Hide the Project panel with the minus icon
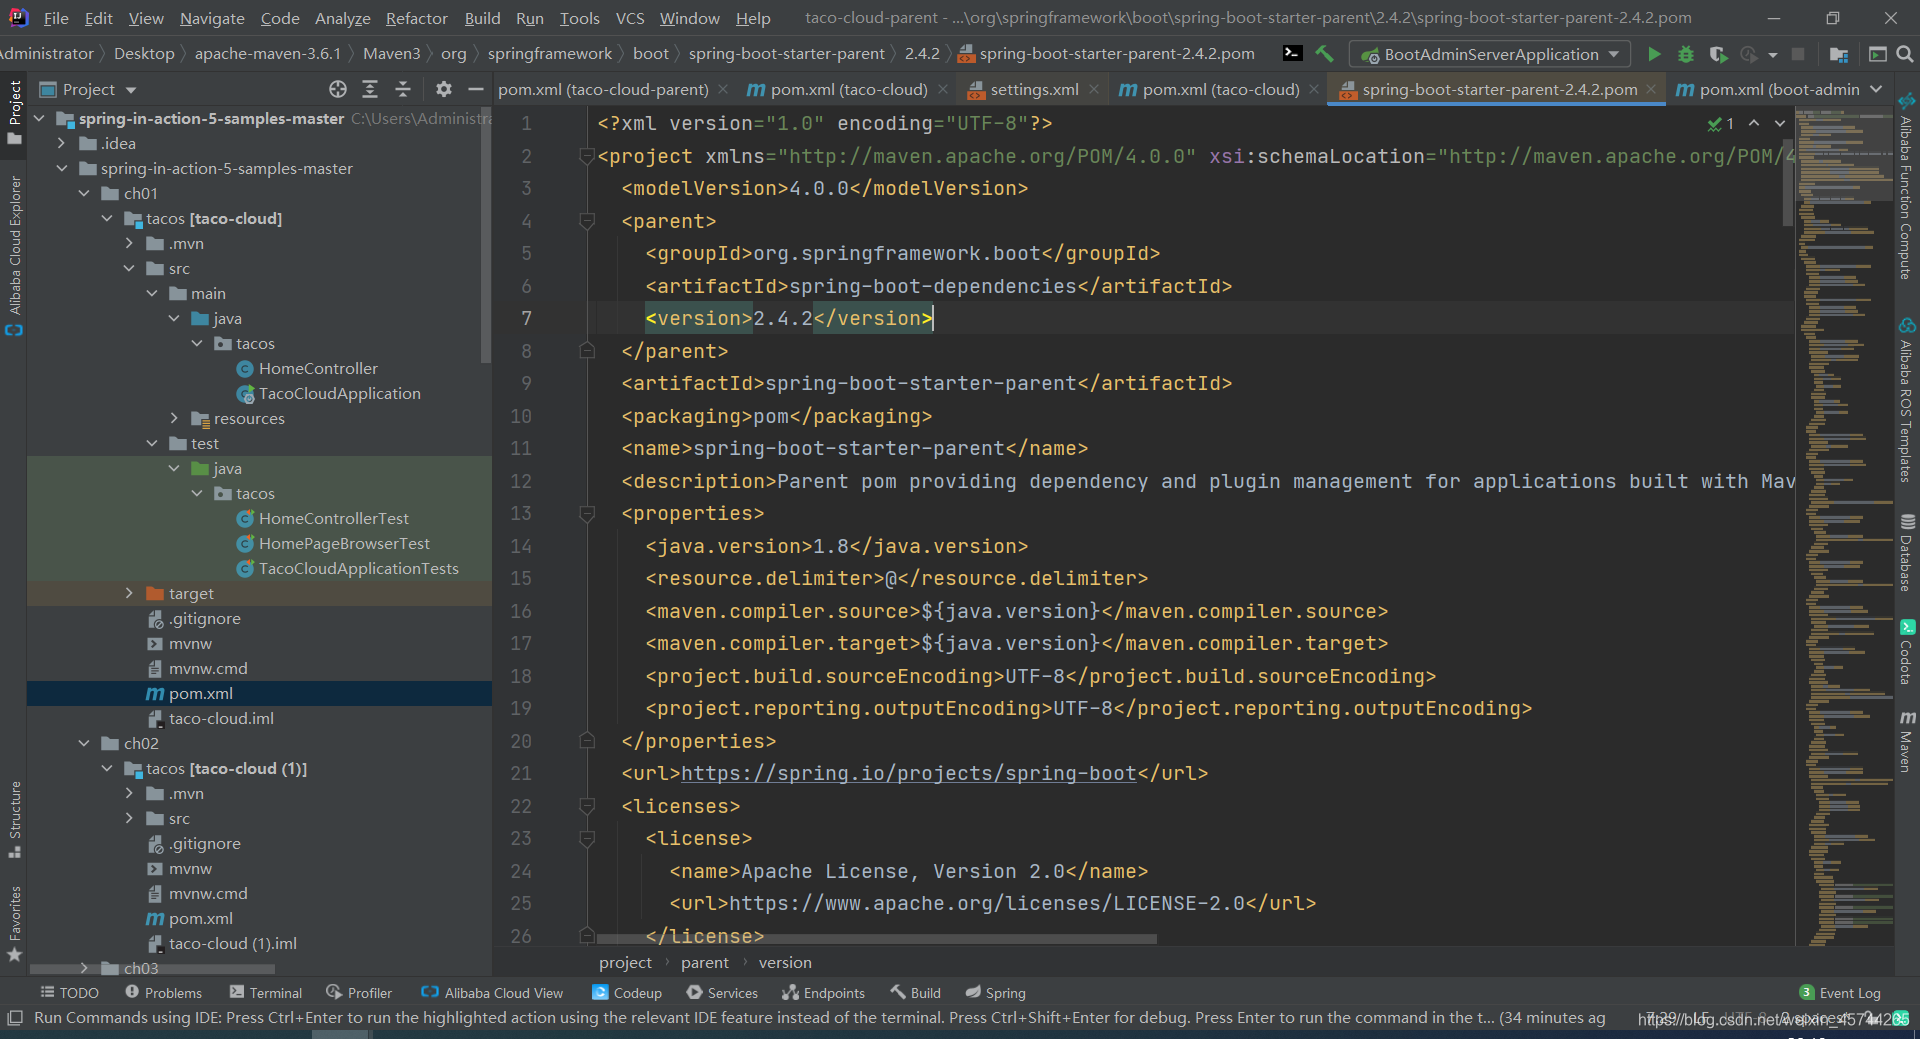The width and height of the screenshot is (1920, 1039). pyautogui.click(x=476, y=89)
